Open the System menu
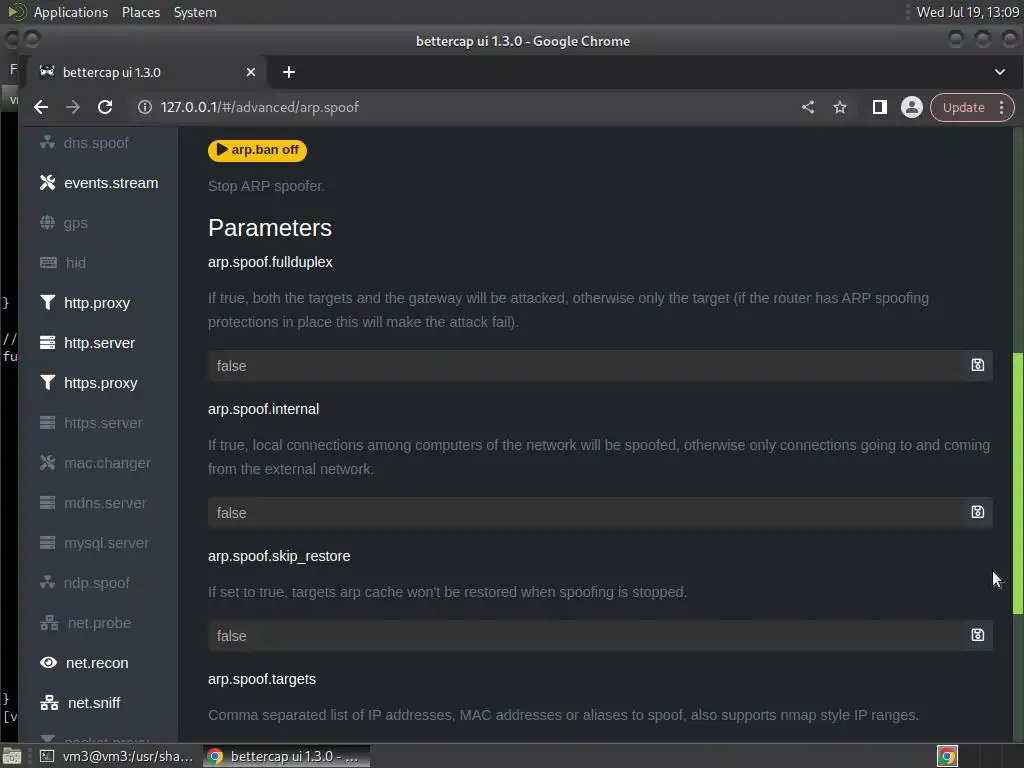 195,12
